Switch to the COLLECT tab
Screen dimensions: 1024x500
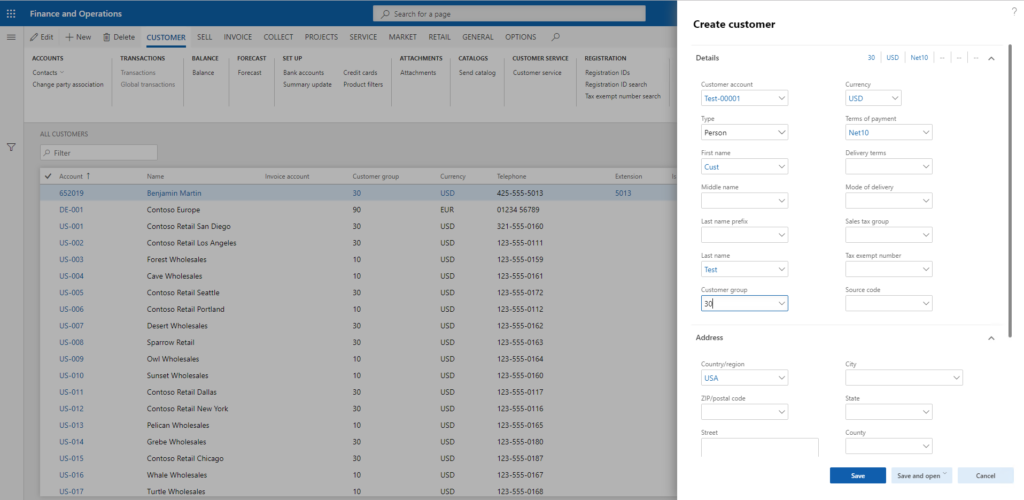pyautogui.click(x=278, y=37)
